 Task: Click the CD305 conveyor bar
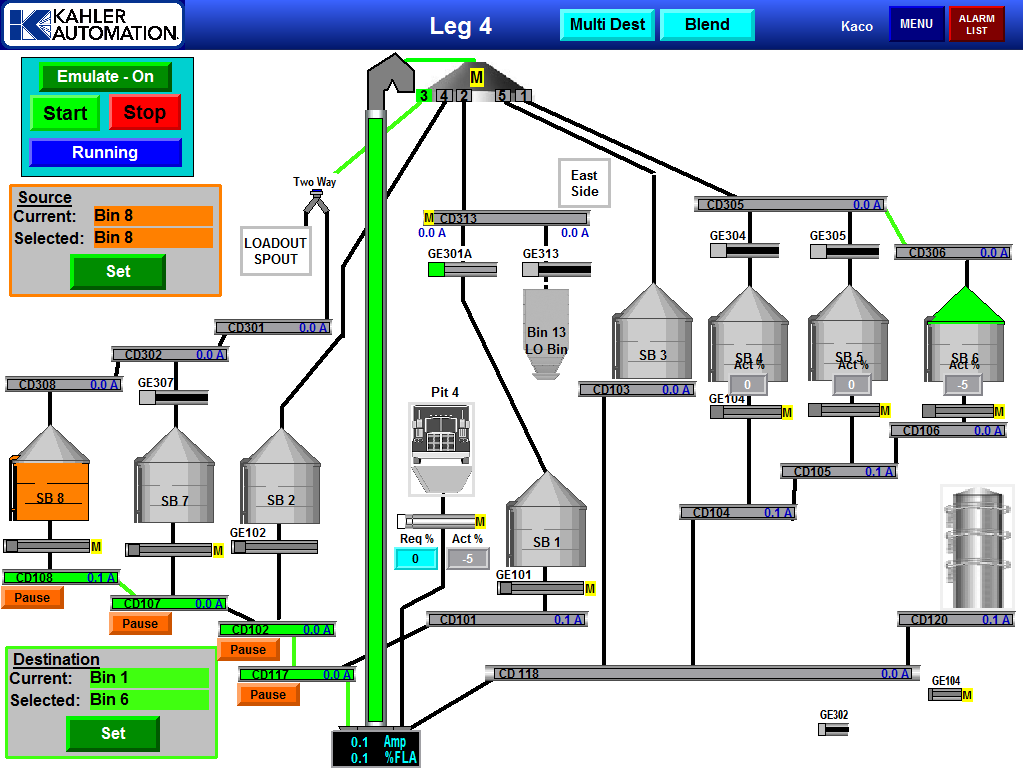[789, 204]
